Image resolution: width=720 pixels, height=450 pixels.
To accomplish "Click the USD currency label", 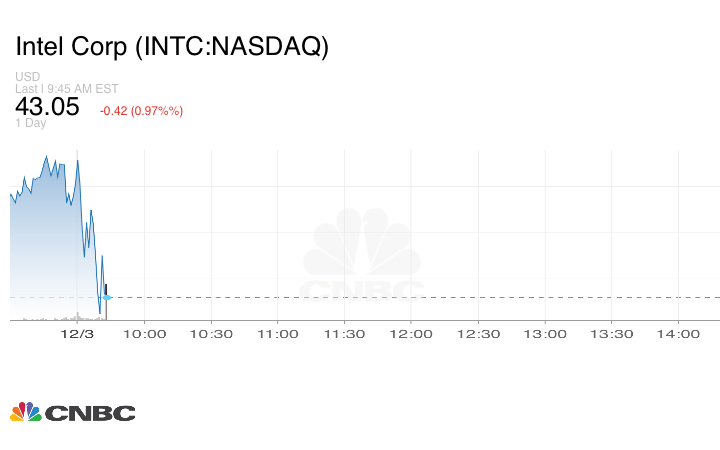I will [28, 77].
